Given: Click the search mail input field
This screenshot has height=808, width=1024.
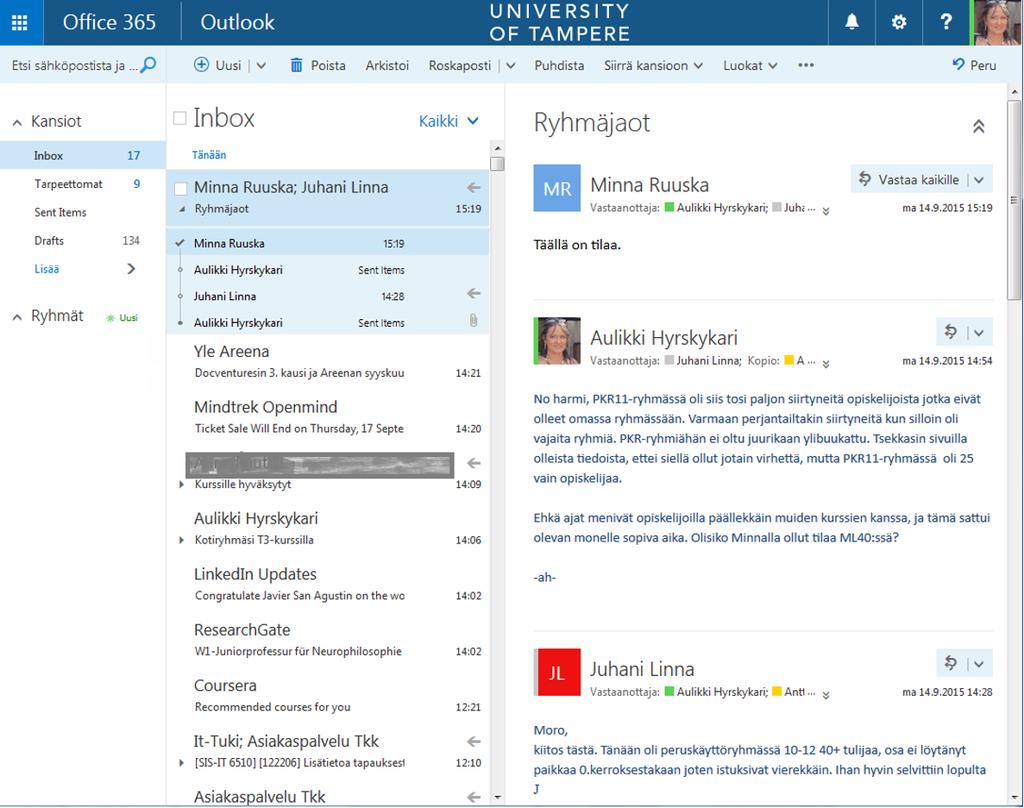Looking at the screenshot, I should (74, 65).
